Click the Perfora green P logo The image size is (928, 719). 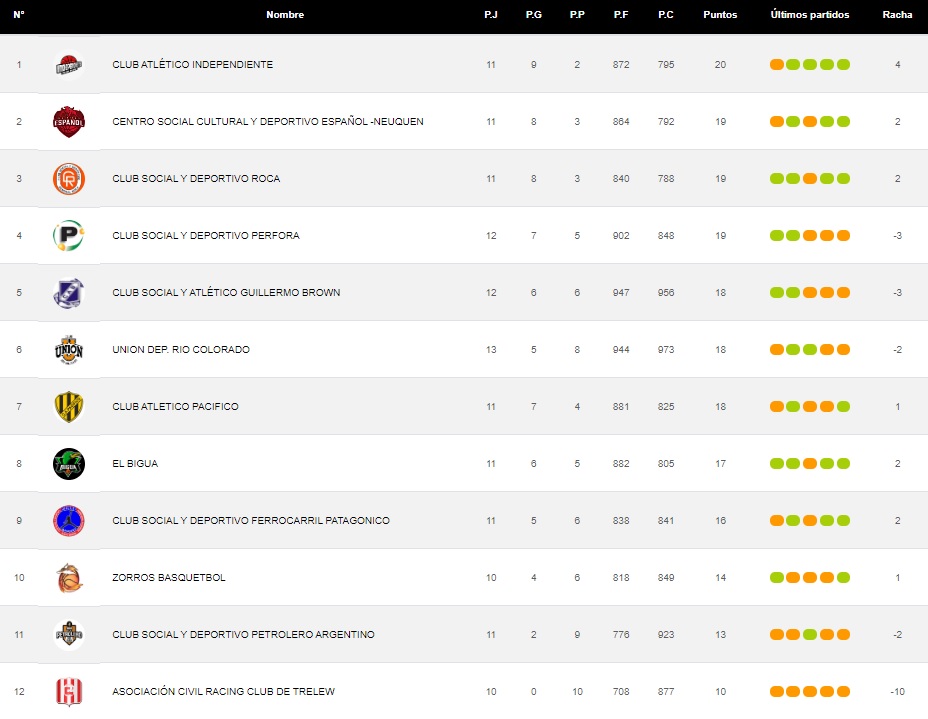(69, 236)
